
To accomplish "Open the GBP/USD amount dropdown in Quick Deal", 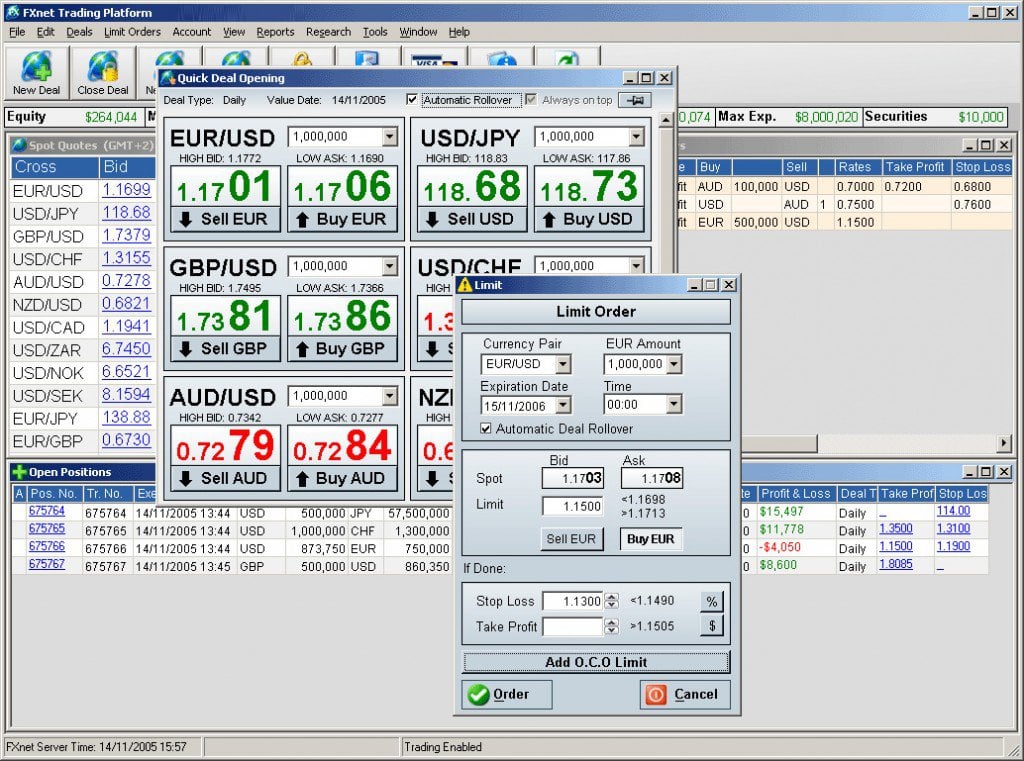I will click(390, 266).
